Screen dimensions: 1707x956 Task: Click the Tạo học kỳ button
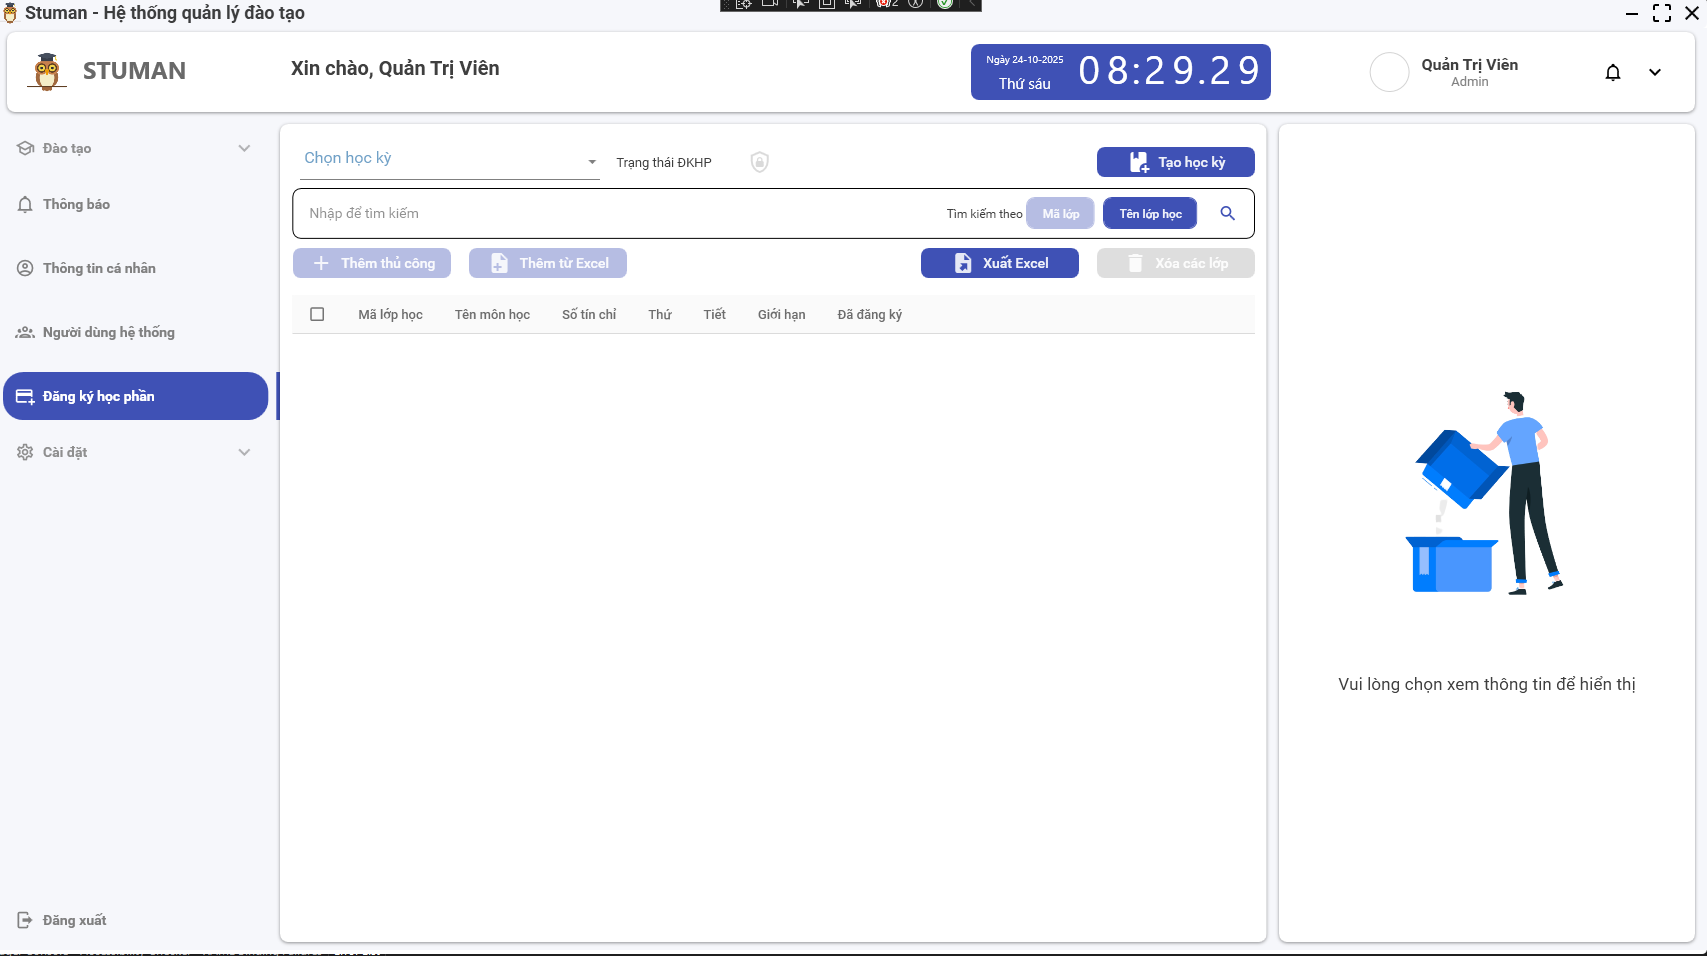1175,162
